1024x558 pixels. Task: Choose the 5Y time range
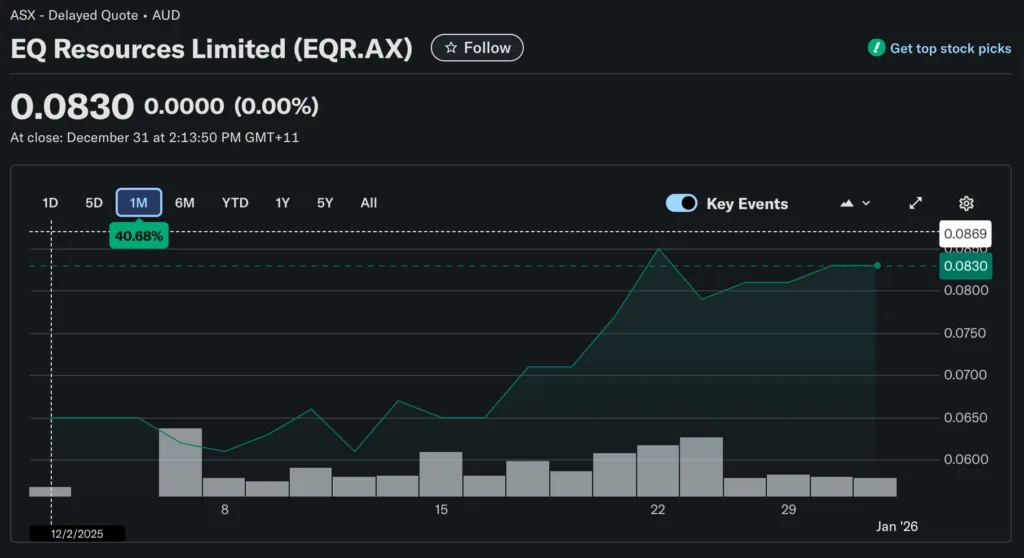click(325, 203)
